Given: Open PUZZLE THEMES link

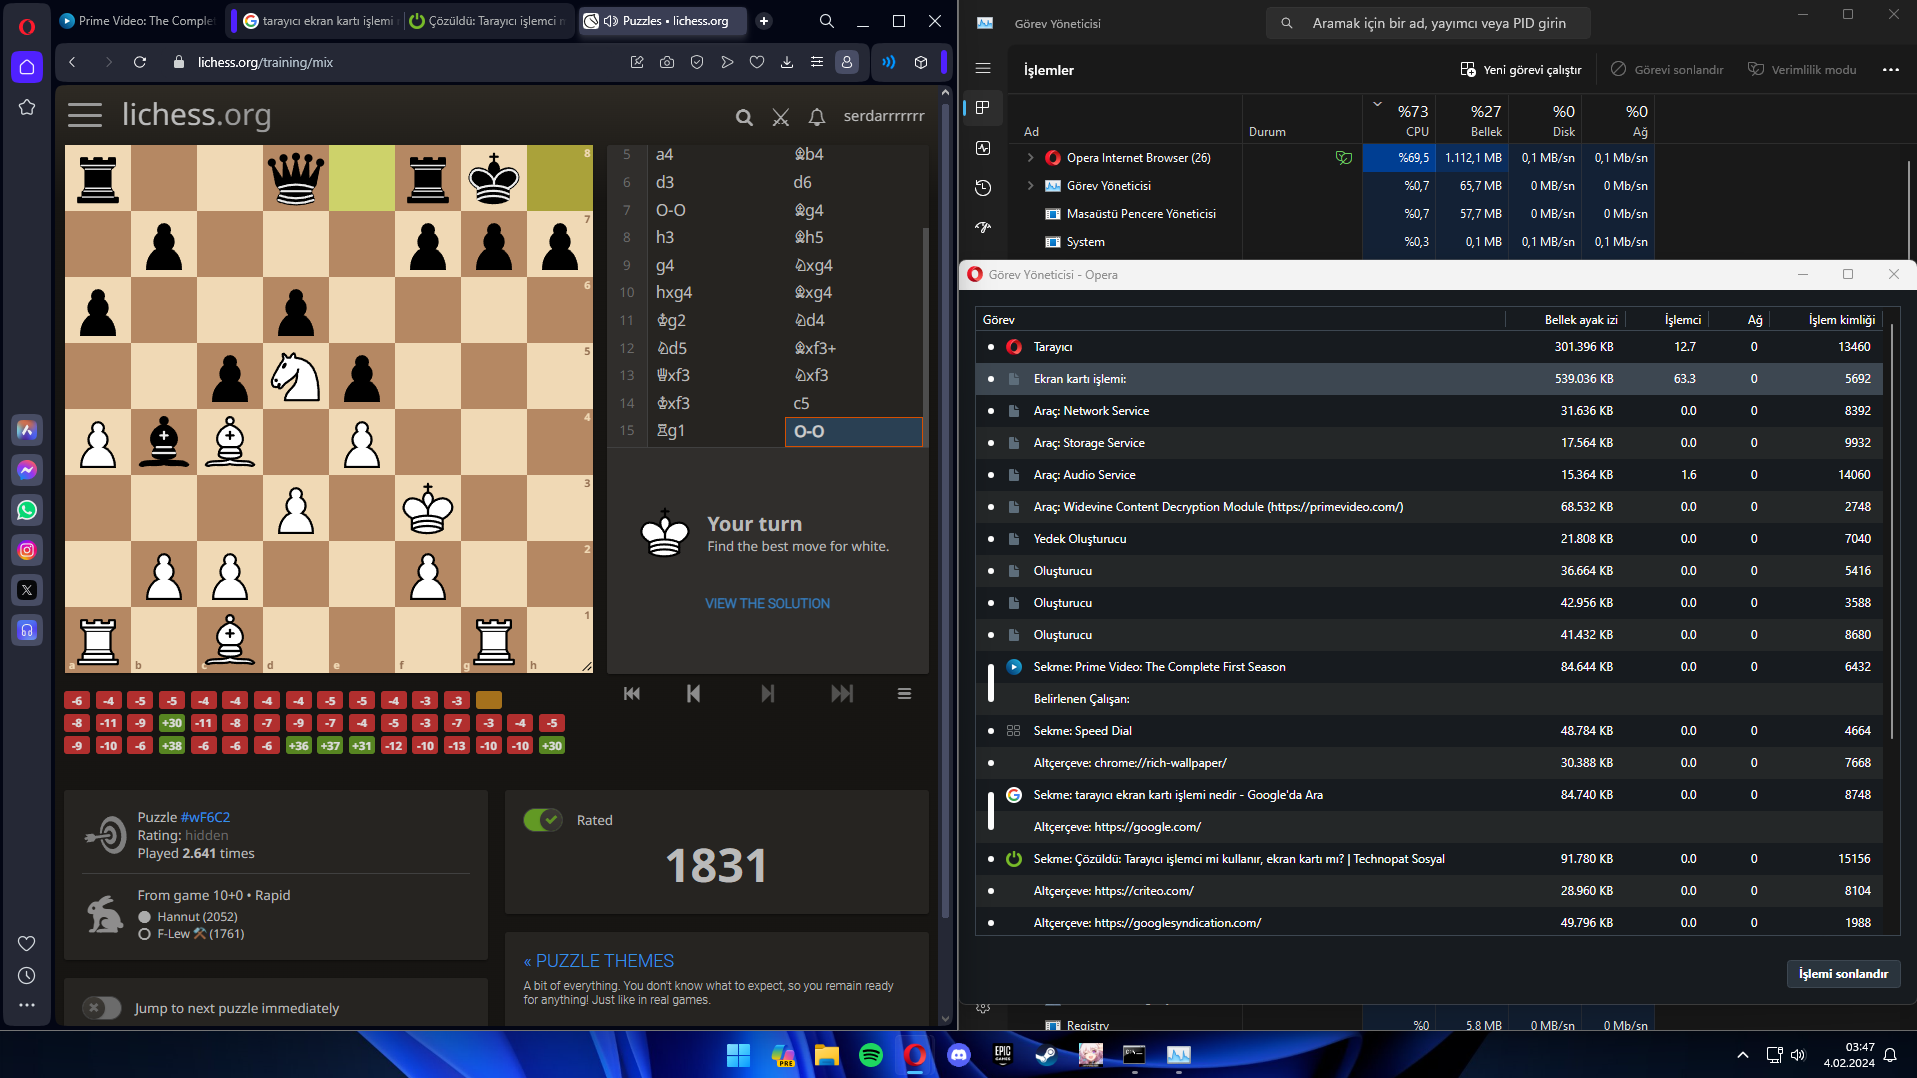Looking at the screenshot, I should (x=598, y=961).
